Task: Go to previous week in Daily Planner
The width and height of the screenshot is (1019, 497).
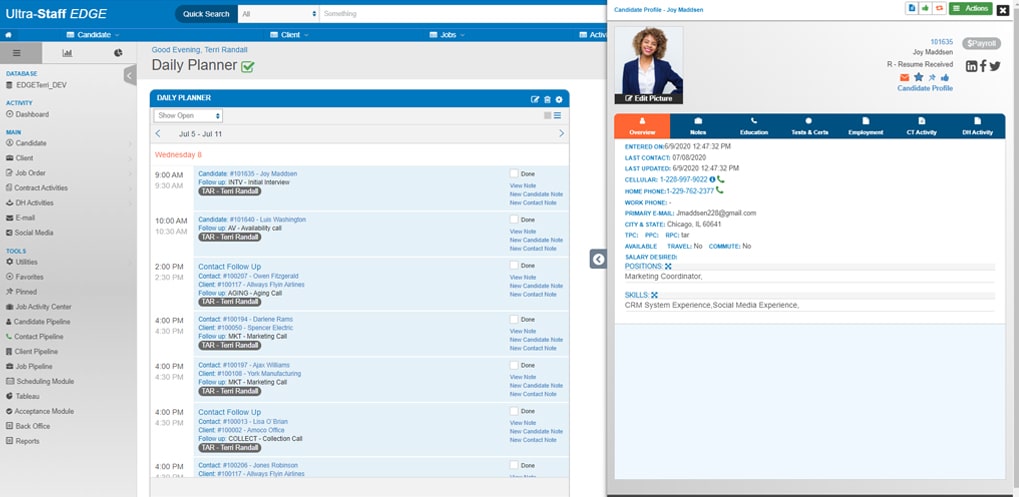Action: 158,133
